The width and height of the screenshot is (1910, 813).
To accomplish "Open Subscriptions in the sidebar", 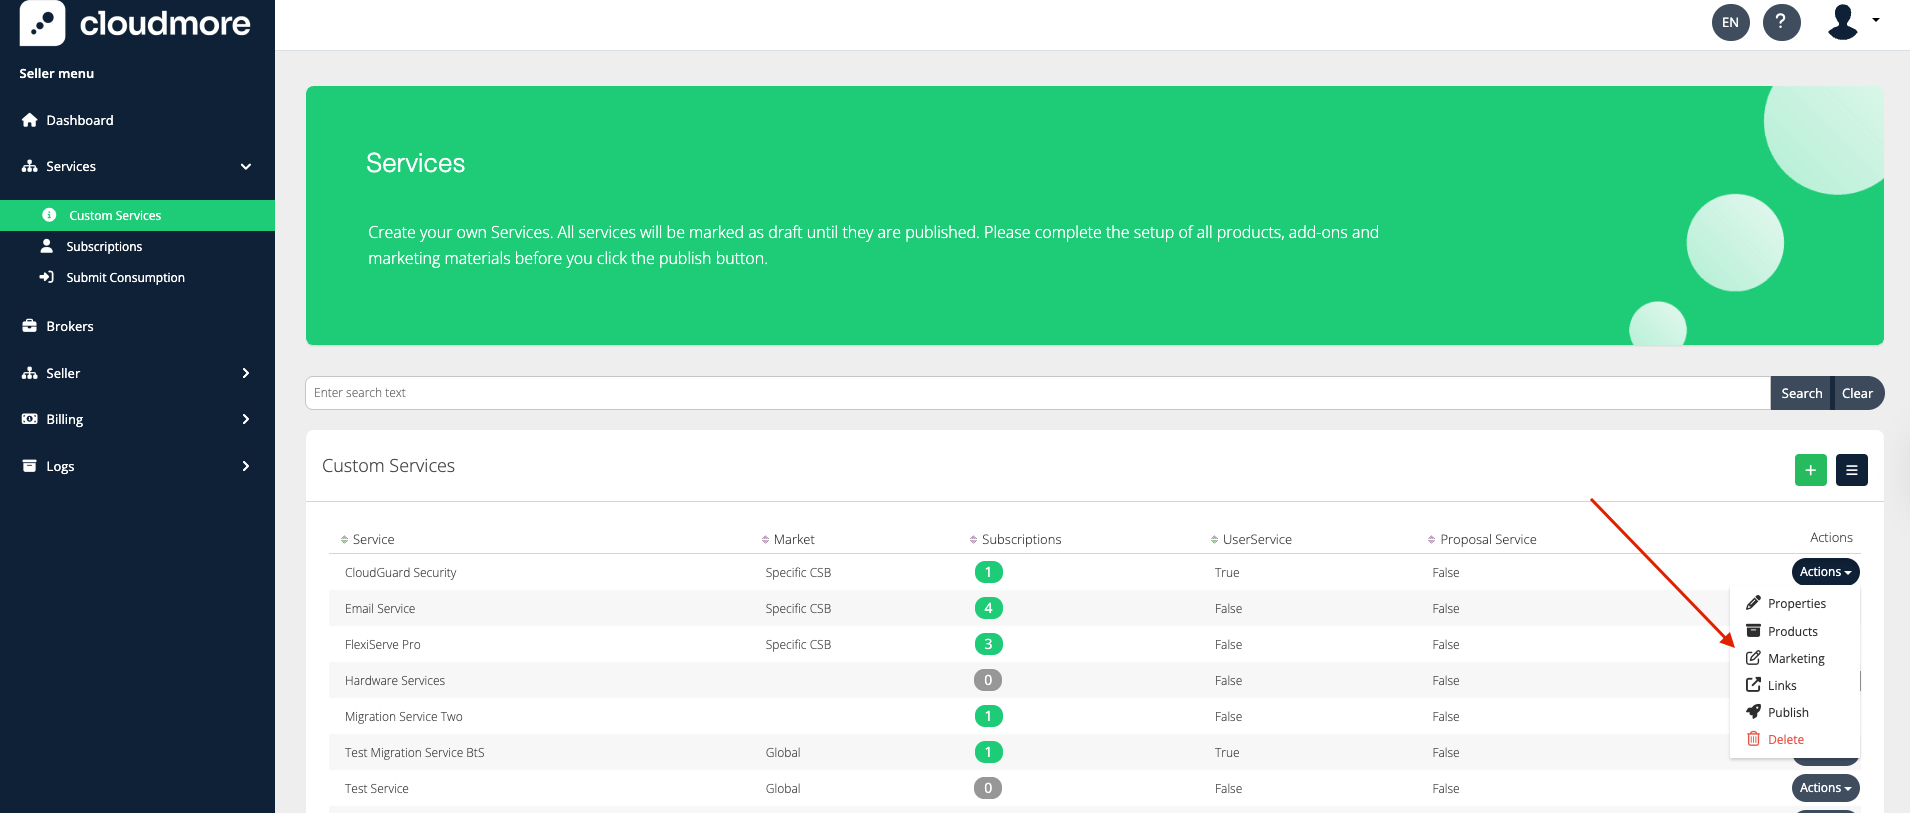I will tap(104, 246).
